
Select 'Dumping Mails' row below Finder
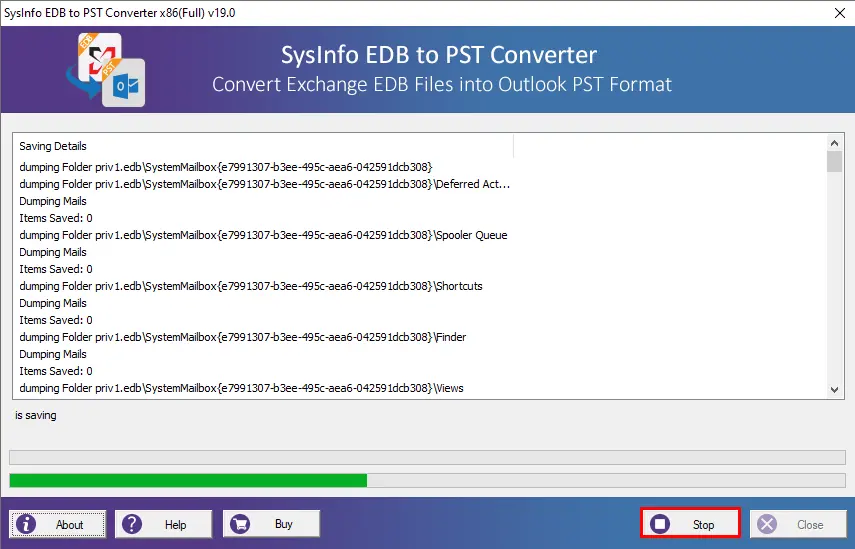point(53,354)
